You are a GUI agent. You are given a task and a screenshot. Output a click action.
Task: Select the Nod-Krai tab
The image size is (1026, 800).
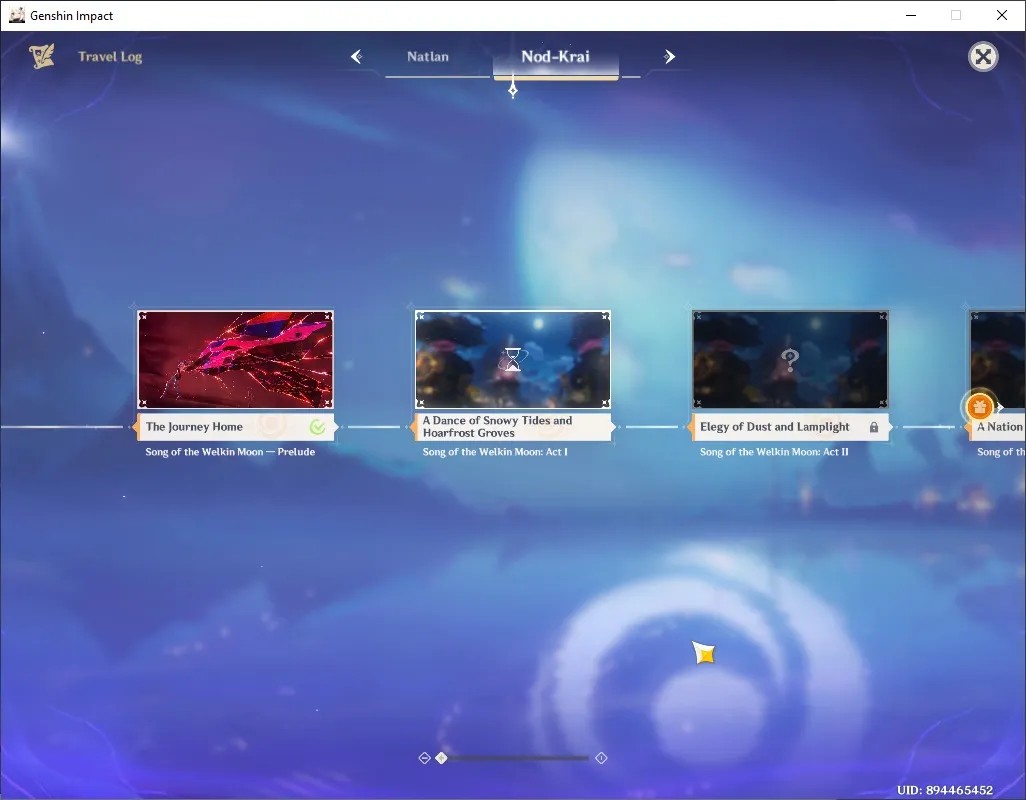[x=555, y=57]
